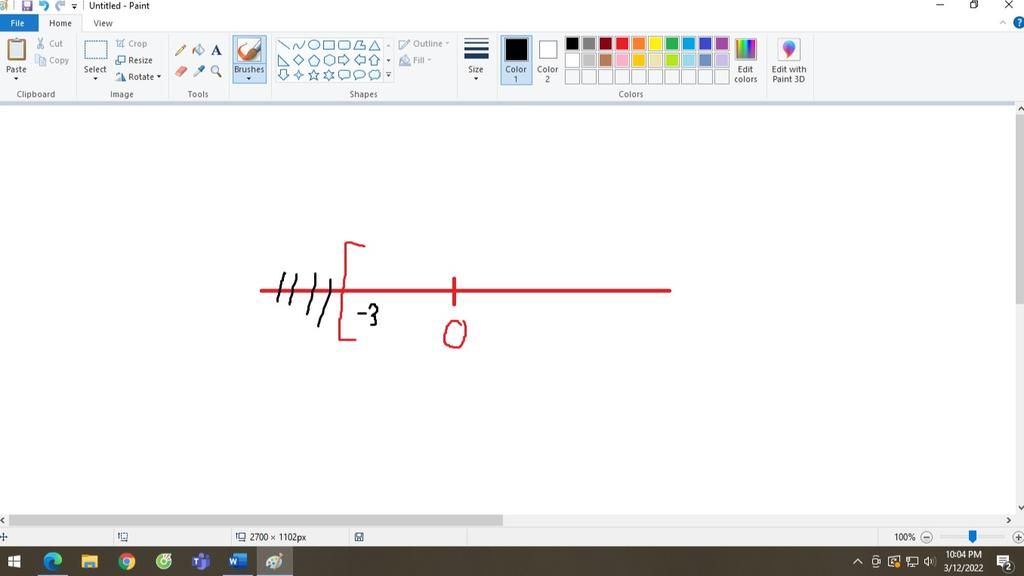Open the Brushes dropdown arrow
This screenshot has height=576, width=1024.
click(249, 79)
